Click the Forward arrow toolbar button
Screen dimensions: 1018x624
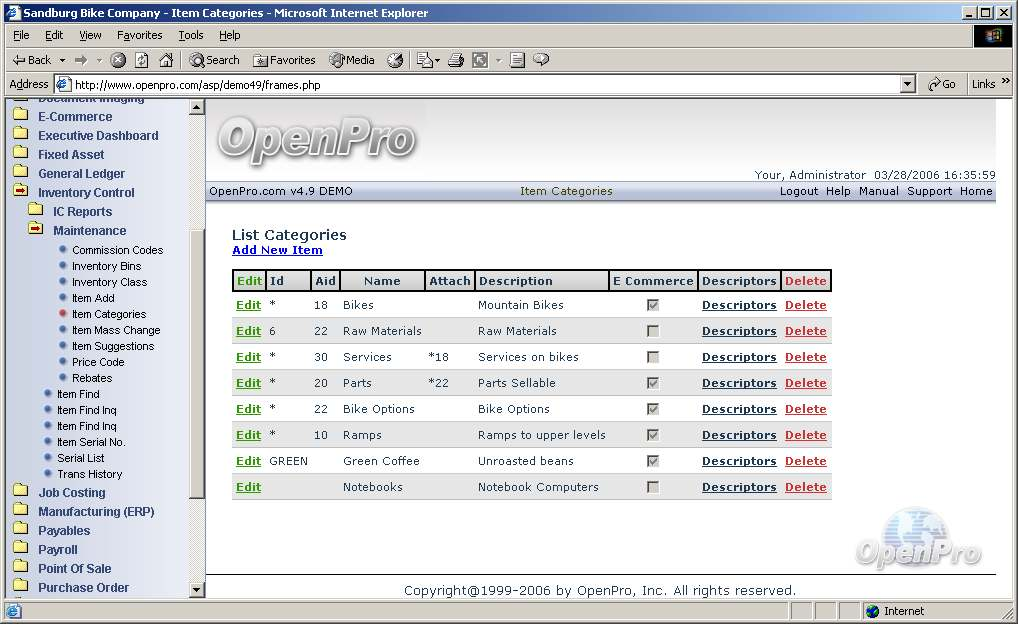(x=81, y=60)
